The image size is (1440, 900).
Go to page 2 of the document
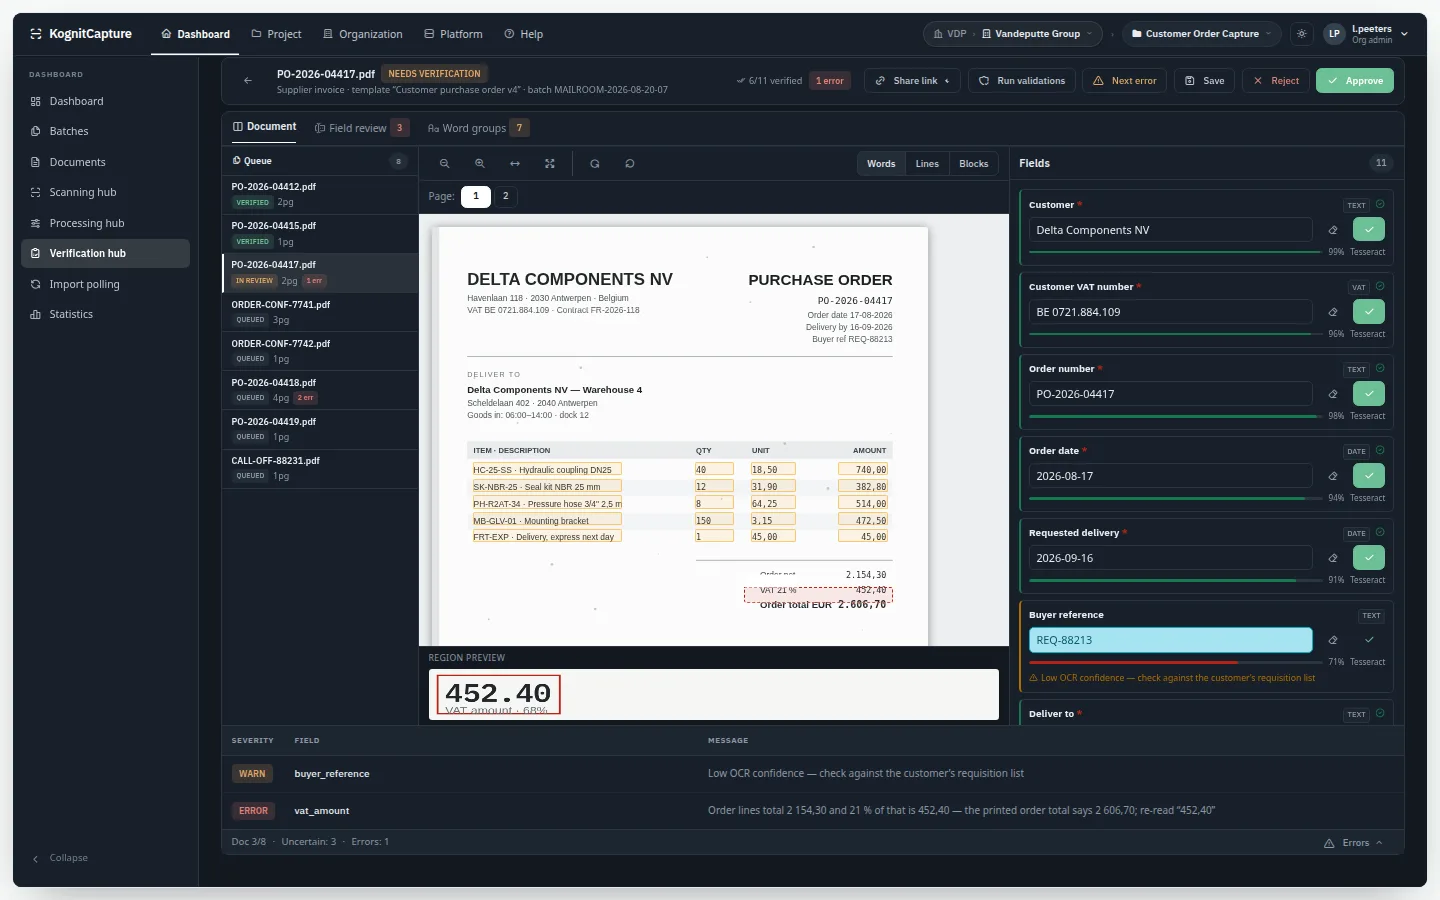[x=506, y=196]
